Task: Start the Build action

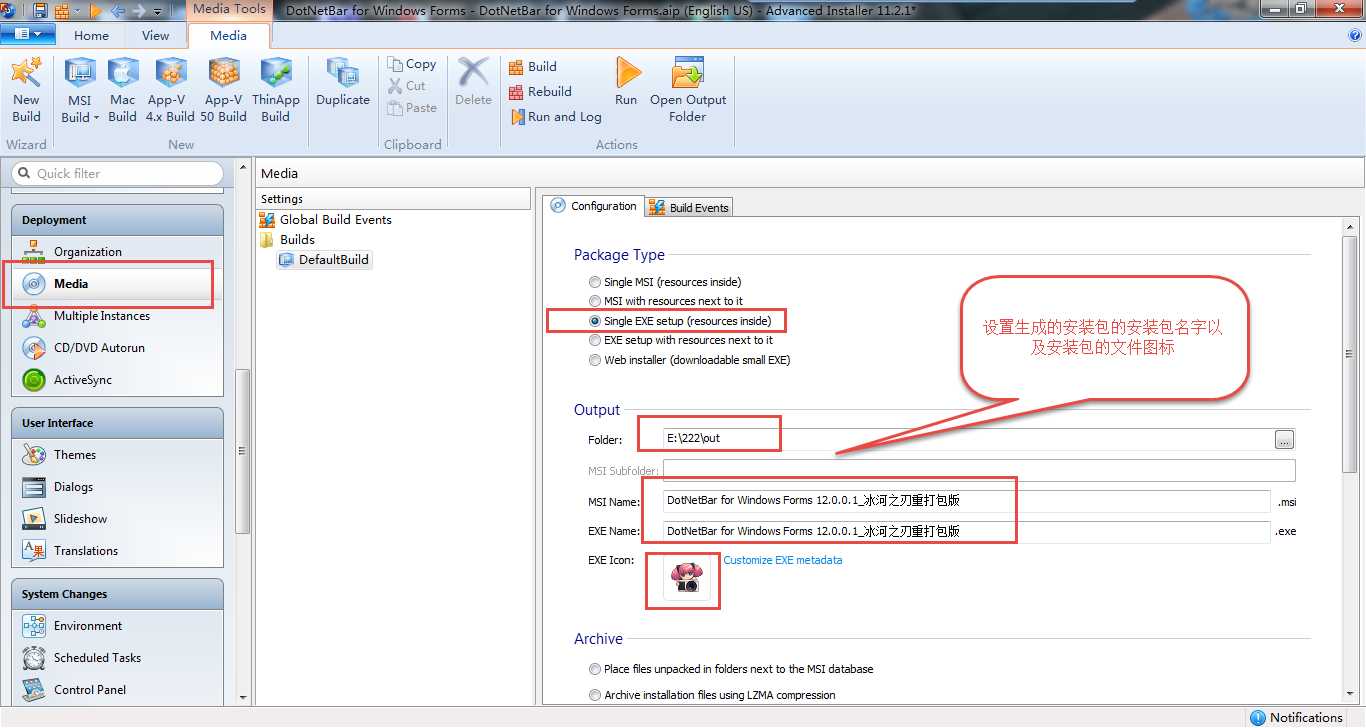Action: pyautogui.click(x=533, y=67)
